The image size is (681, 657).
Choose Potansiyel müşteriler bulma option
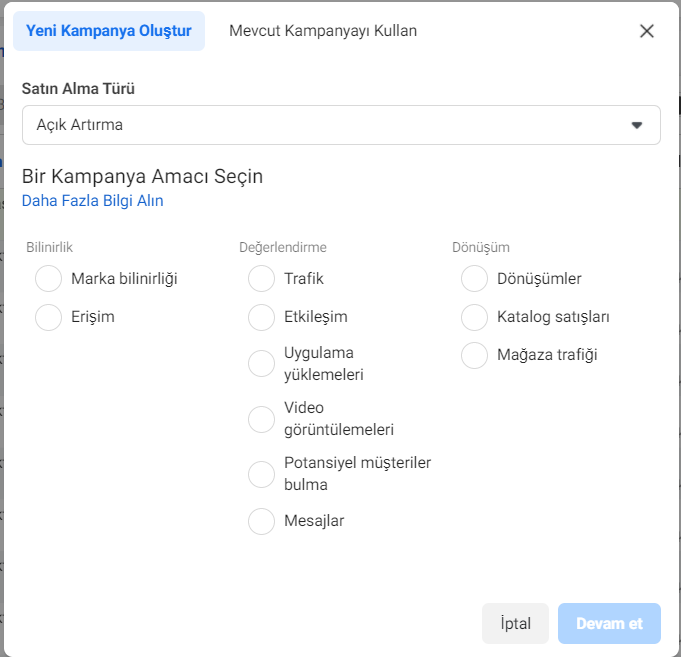pyautogui.click(x=262, y=474)
